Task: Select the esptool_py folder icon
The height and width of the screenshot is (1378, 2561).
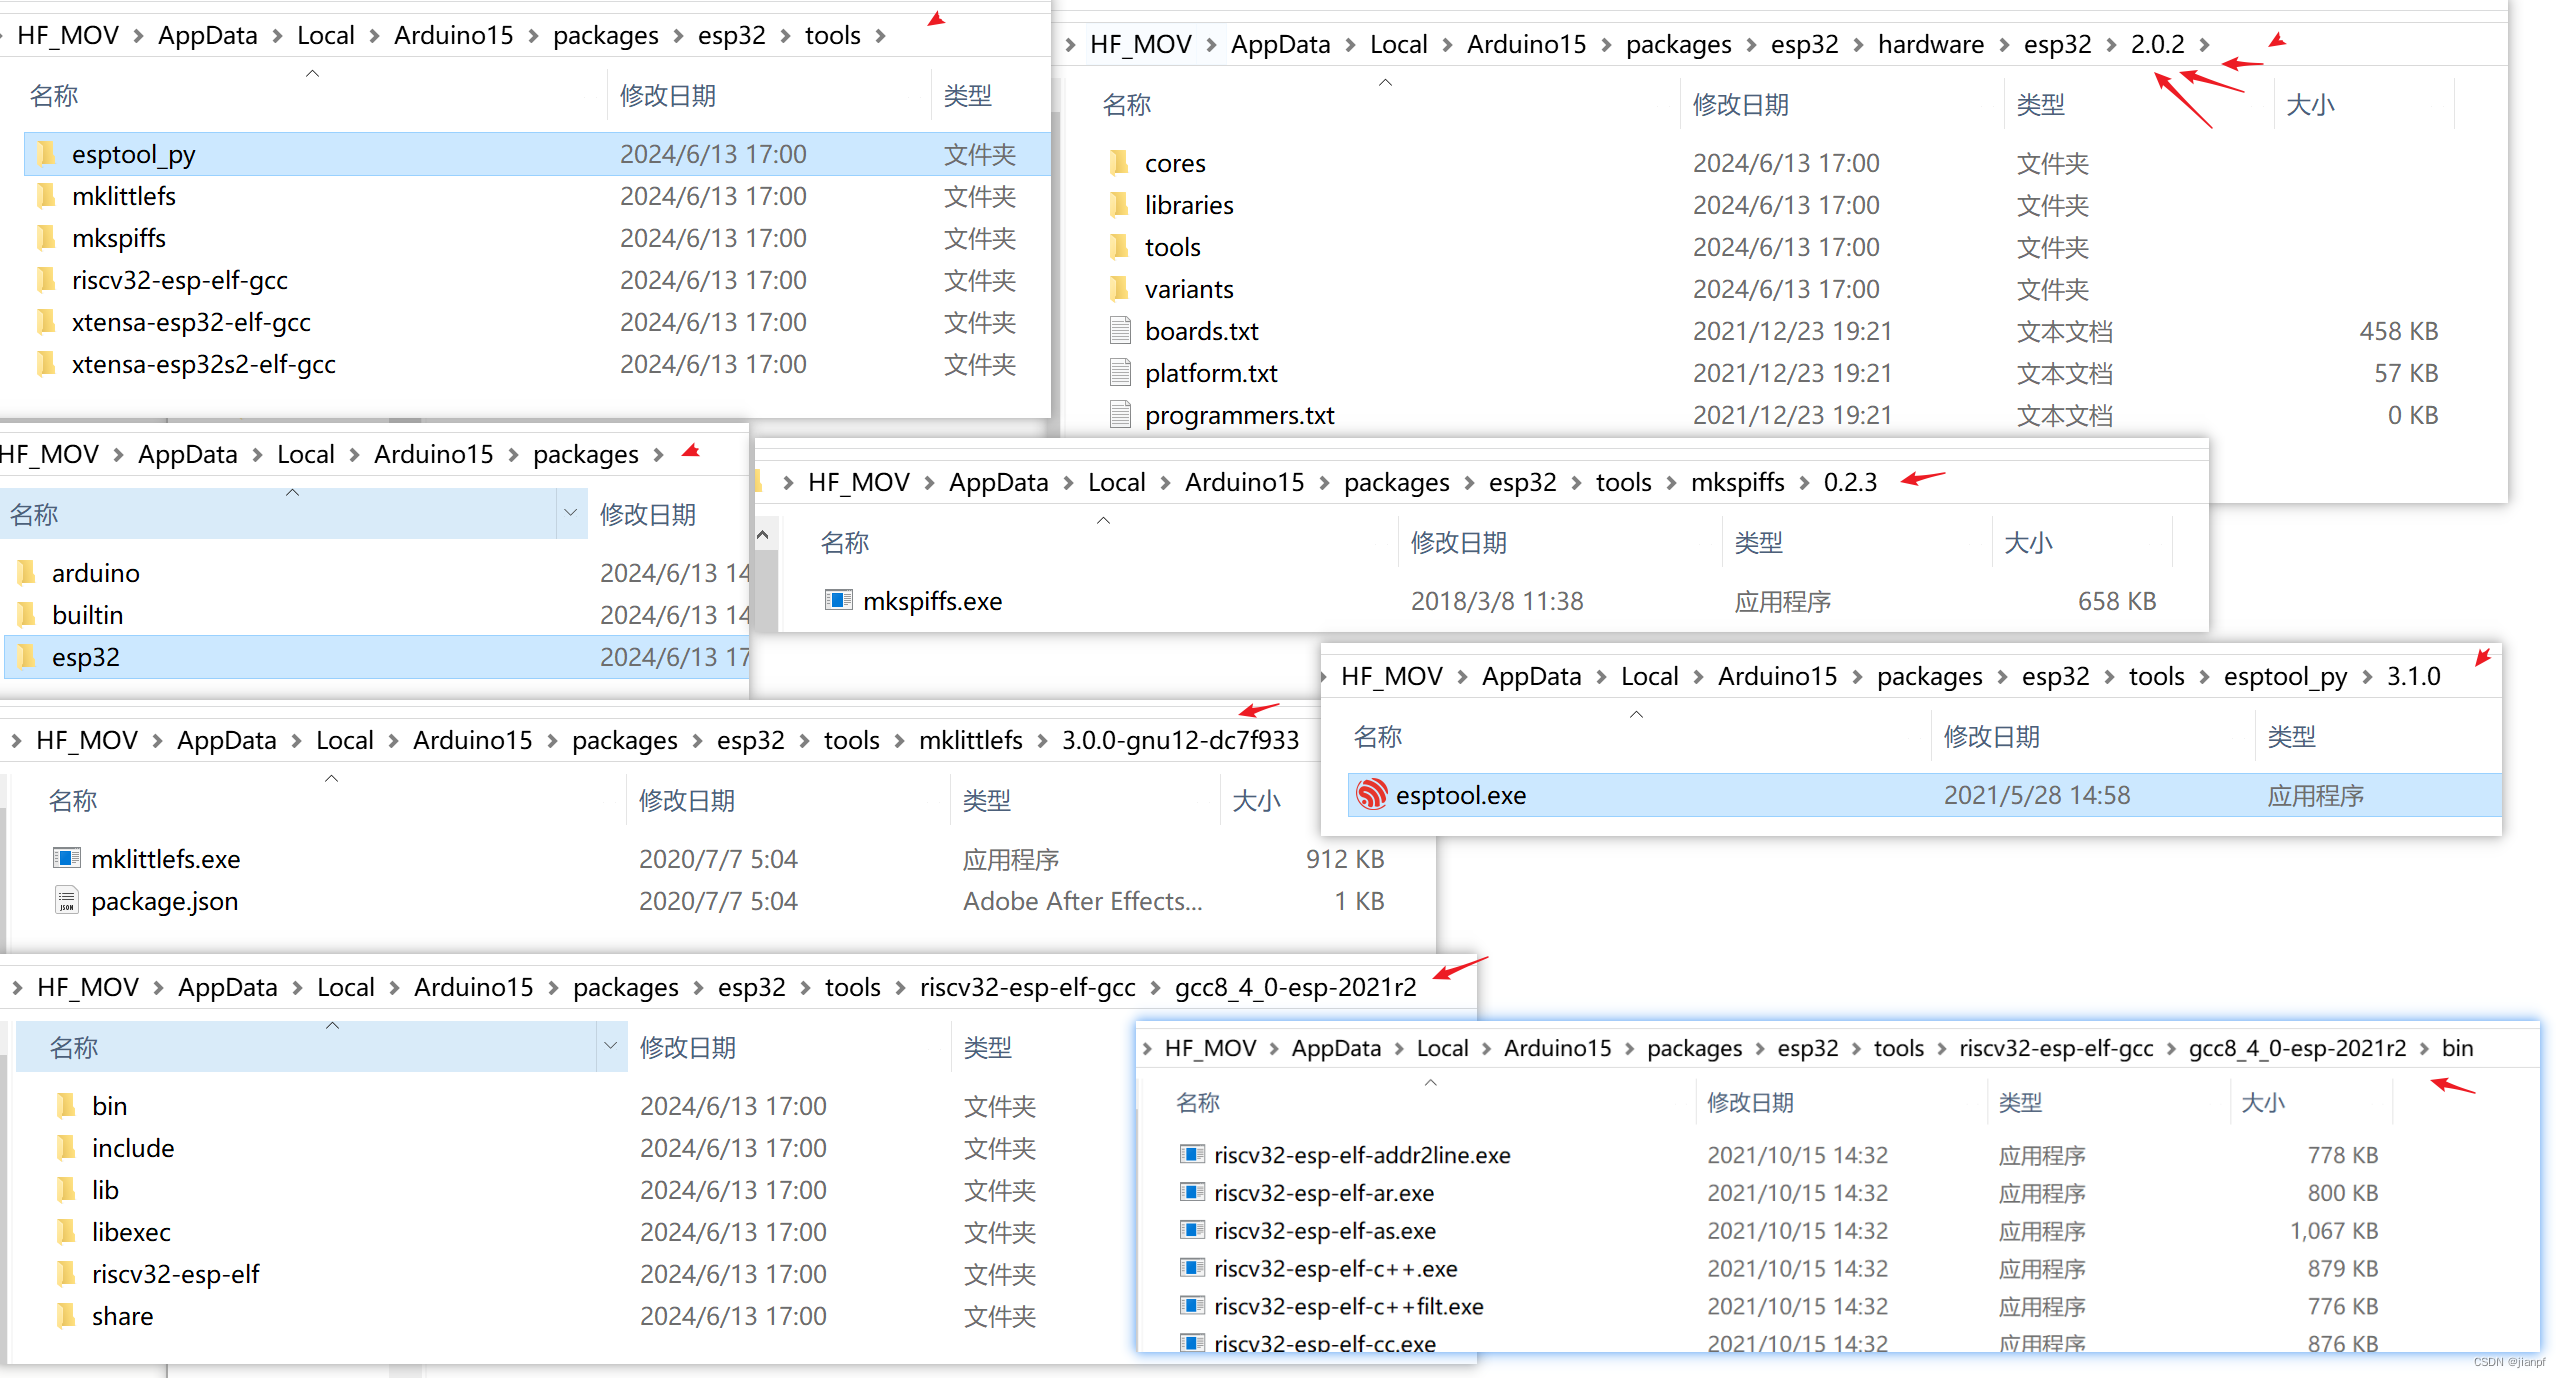Action: pos(47,154)
